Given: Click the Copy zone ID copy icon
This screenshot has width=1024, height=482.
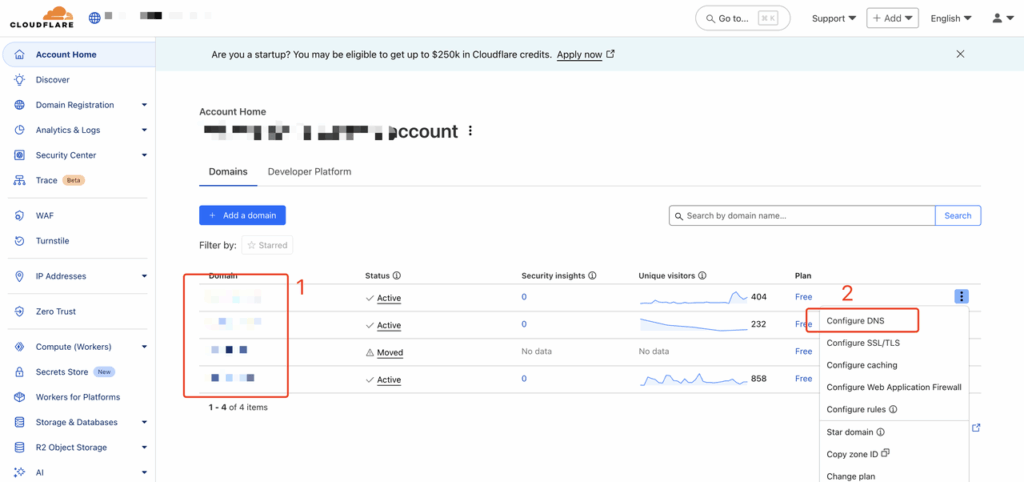Looking at the screenshot, I should (x=886, y=453).
